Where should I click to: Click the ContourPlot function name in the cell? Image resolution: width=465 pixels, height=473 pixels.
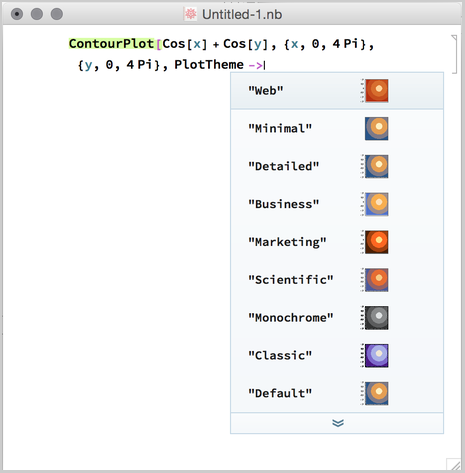[x=111, y=44]
